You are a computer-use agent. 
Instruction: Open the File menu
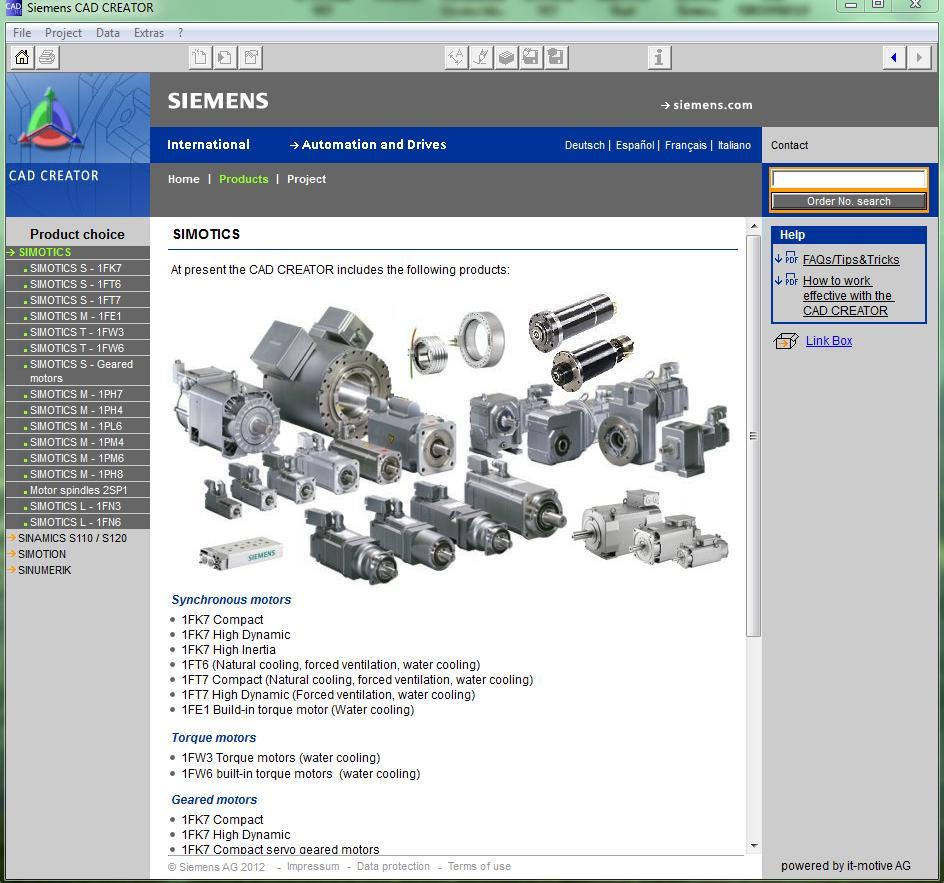pos(22,33)
